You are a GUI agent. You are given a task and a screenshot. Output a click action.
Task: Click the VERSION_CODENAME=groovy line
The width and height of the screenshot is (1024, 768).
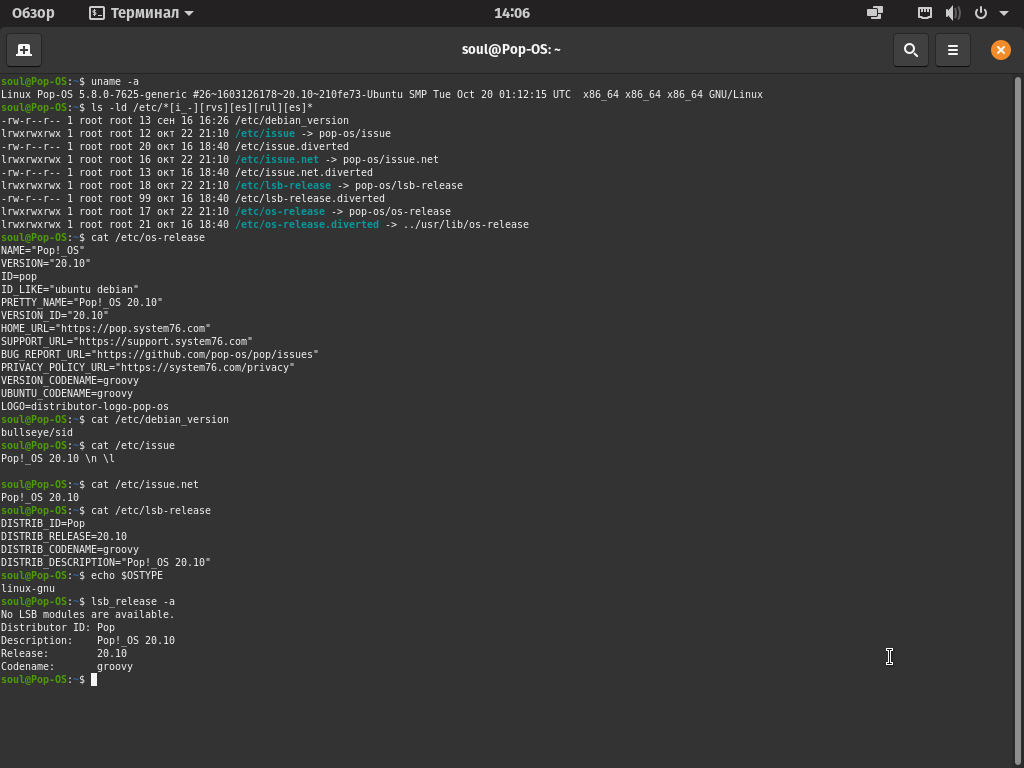click(x=70, y=381)
